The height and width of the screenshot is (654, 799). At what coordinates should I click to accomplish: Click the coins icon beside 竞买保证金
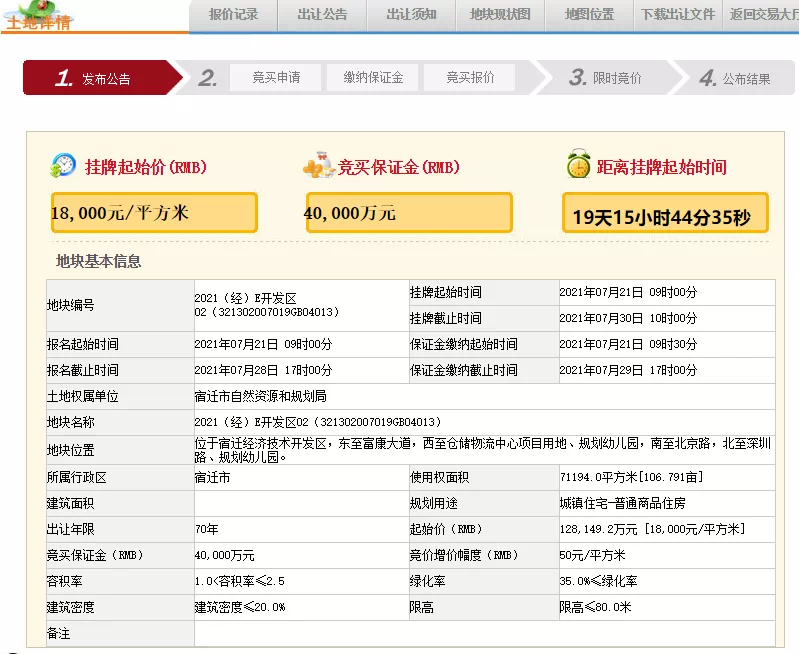(318, 166)
